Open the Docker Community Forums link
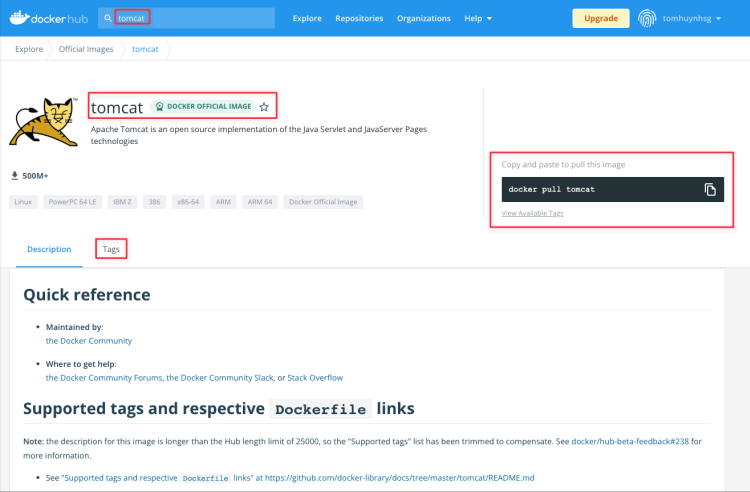Image resolution: width=750 pixels, height=492 pixels. [x=104, y=378]
